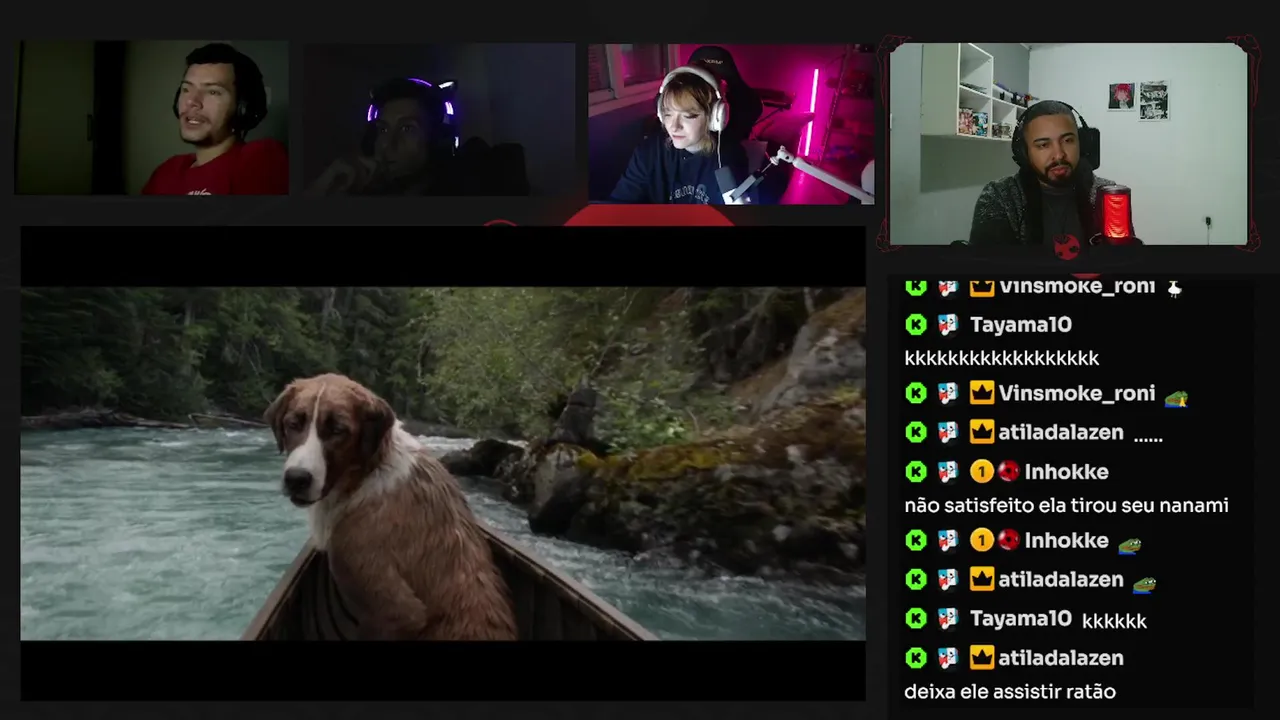
Task: Select webcam of man in red shirt
Action: click(x=152, y=117)
